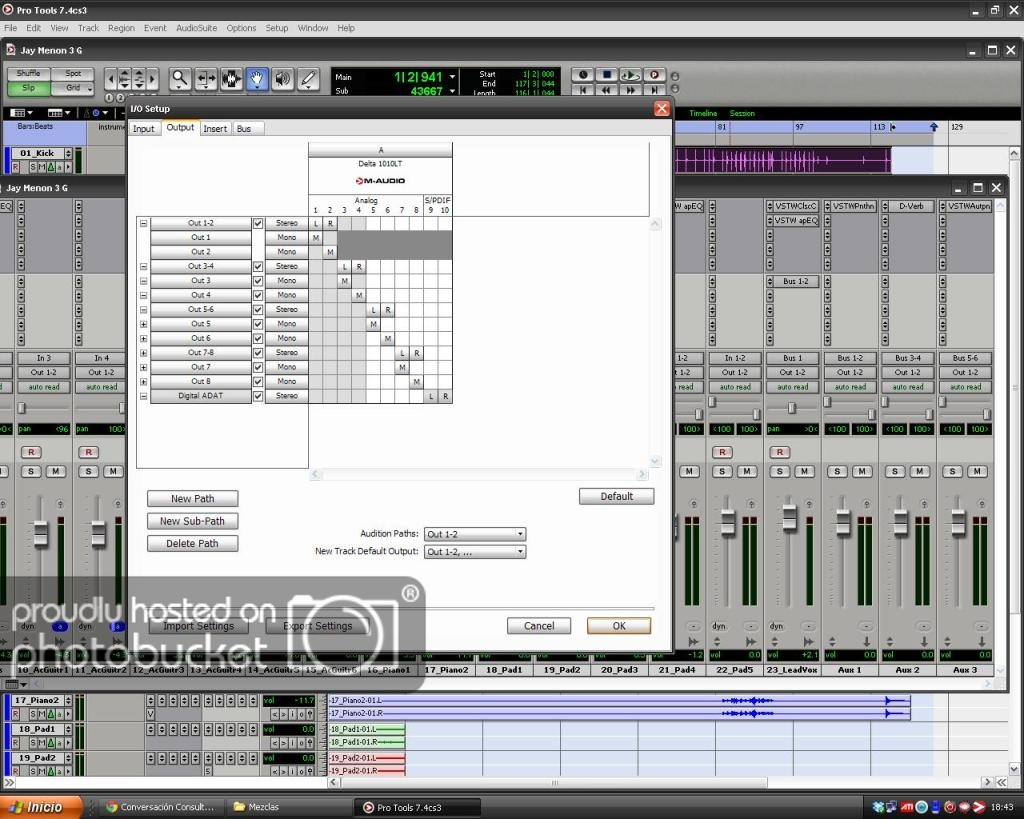Uncheck the Out 1-2 path checkbox
1024x819 pixels.
258,224
